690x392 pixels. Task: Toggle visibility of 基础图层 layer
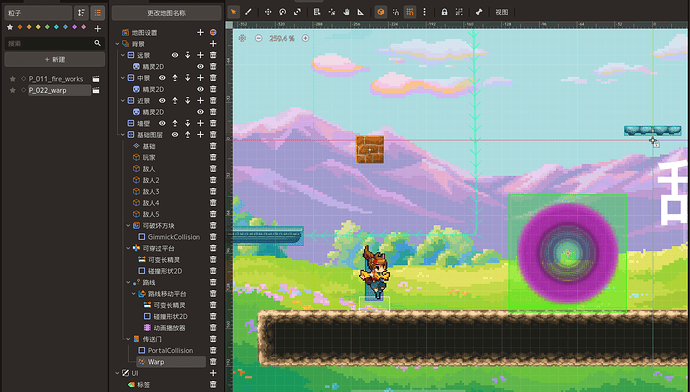[175, 135]
